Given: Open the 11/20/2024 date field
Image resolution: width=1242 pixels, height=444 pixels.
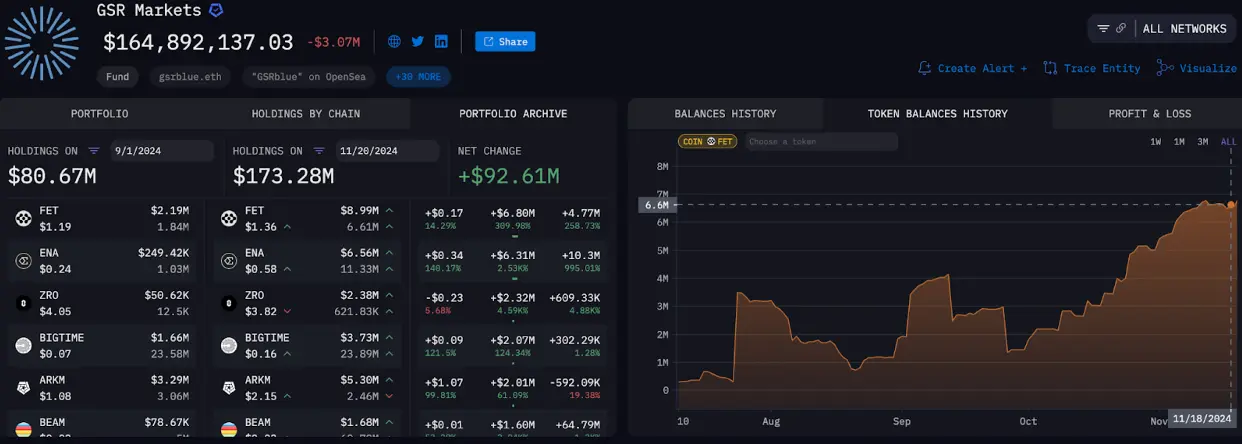Looking at the screenshot, I should click(386, 151).
